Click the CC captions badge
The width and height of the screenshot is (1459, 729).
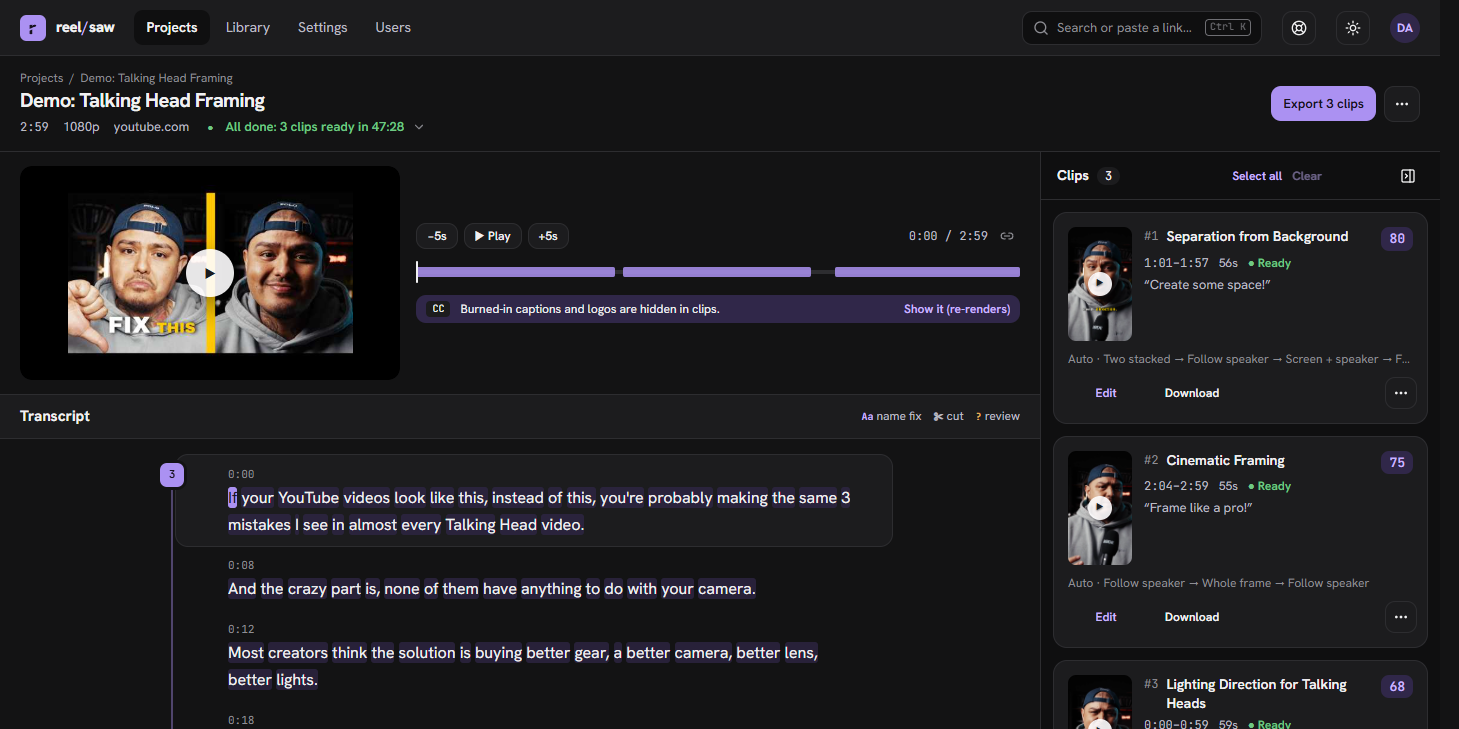click(x=437, y=309)
